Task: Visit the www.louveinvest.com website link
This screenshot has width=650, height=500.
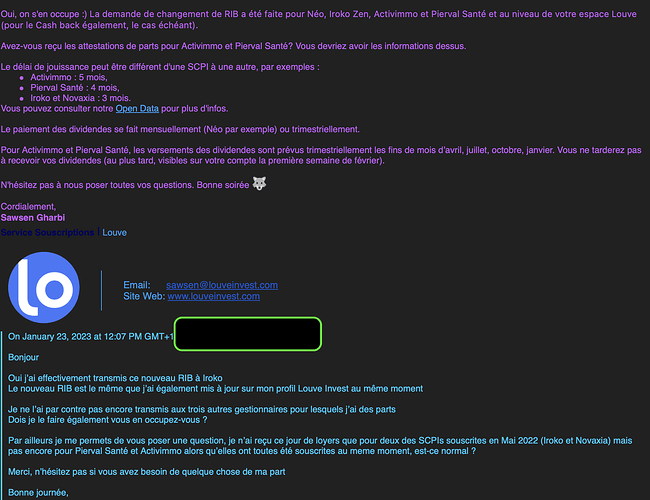Action: tap(213, 296)
